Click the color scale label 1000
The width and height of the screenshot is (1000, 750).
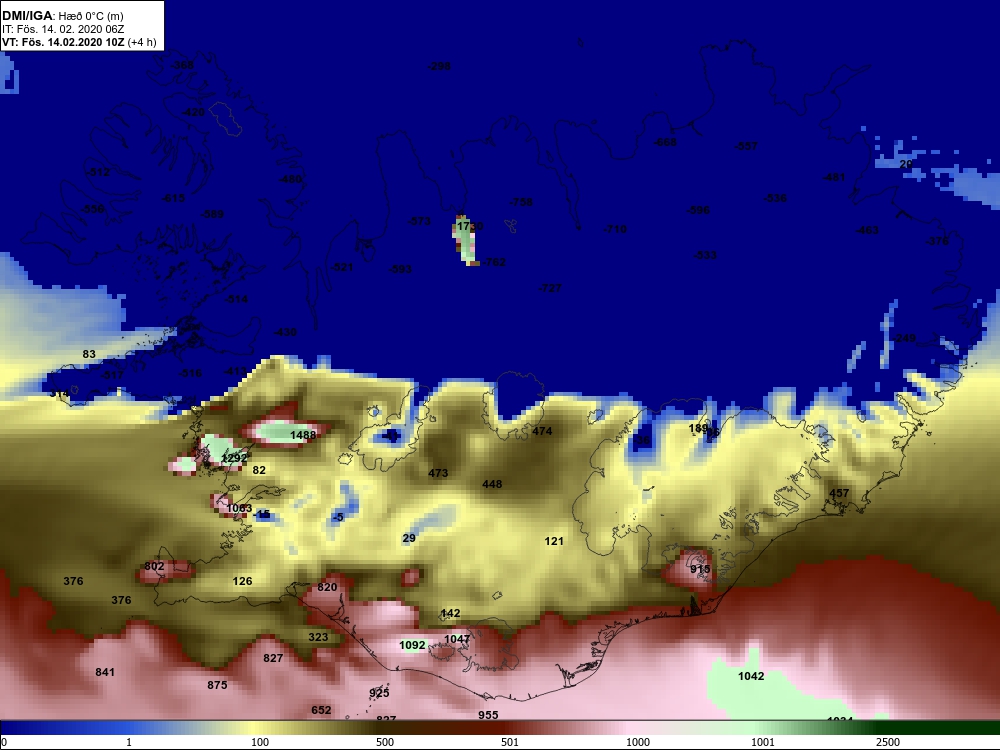[x=638, y=742]
